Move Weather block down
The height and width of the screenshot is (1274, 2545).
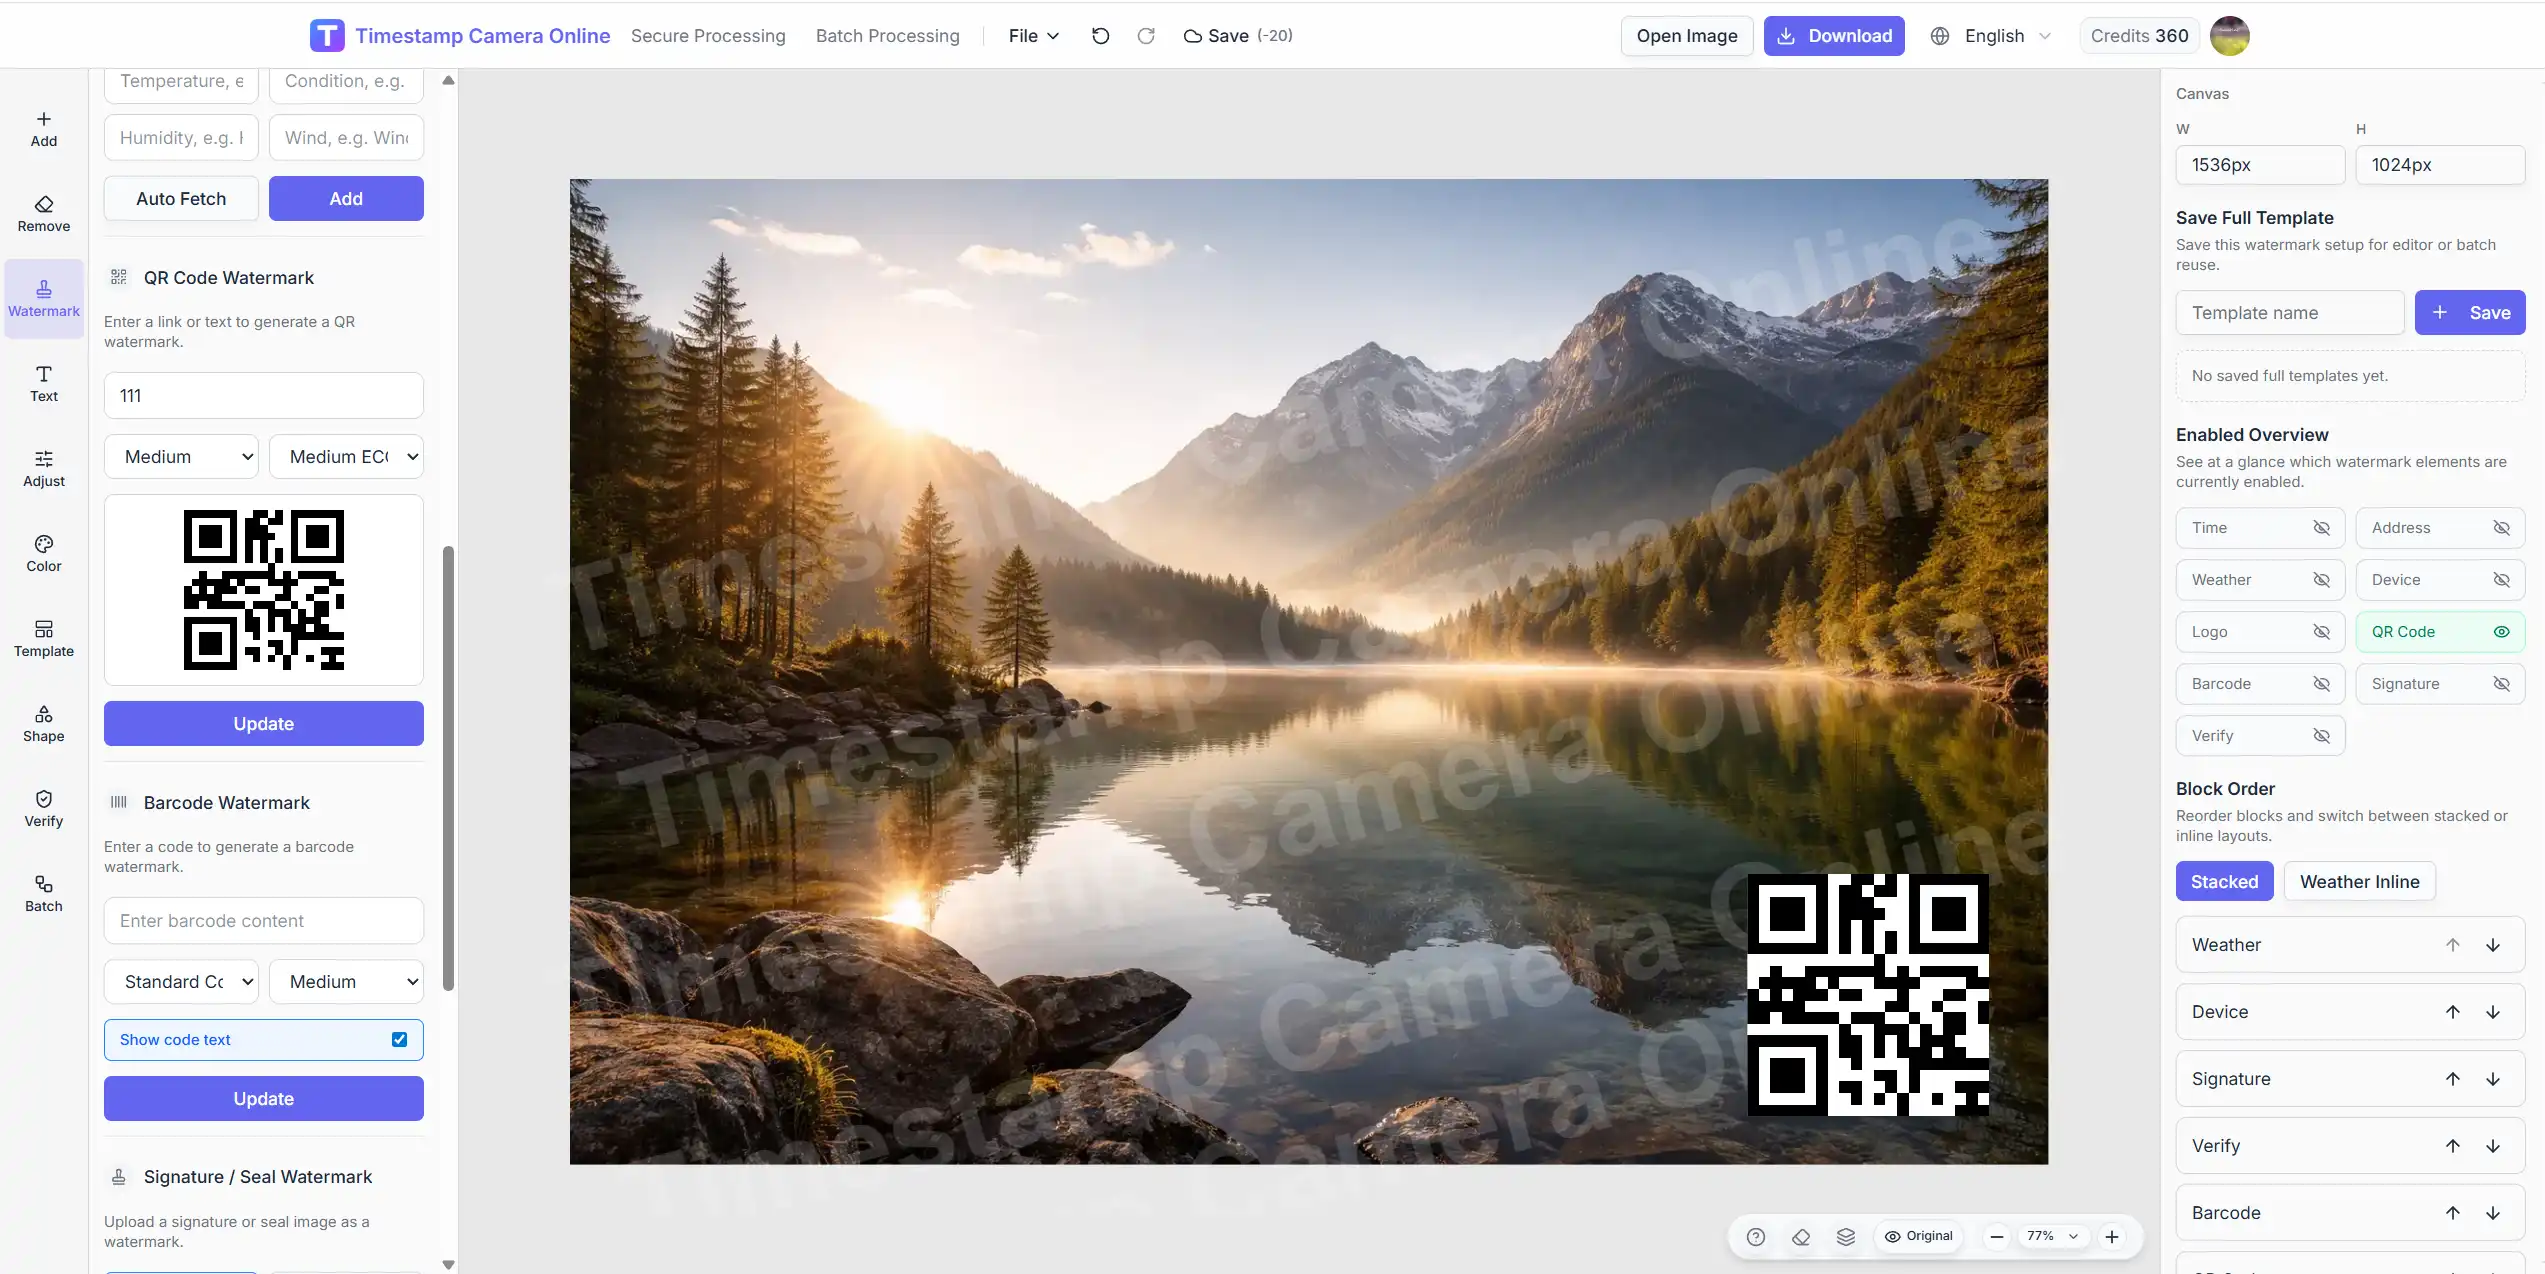(x=2493, y=945)
